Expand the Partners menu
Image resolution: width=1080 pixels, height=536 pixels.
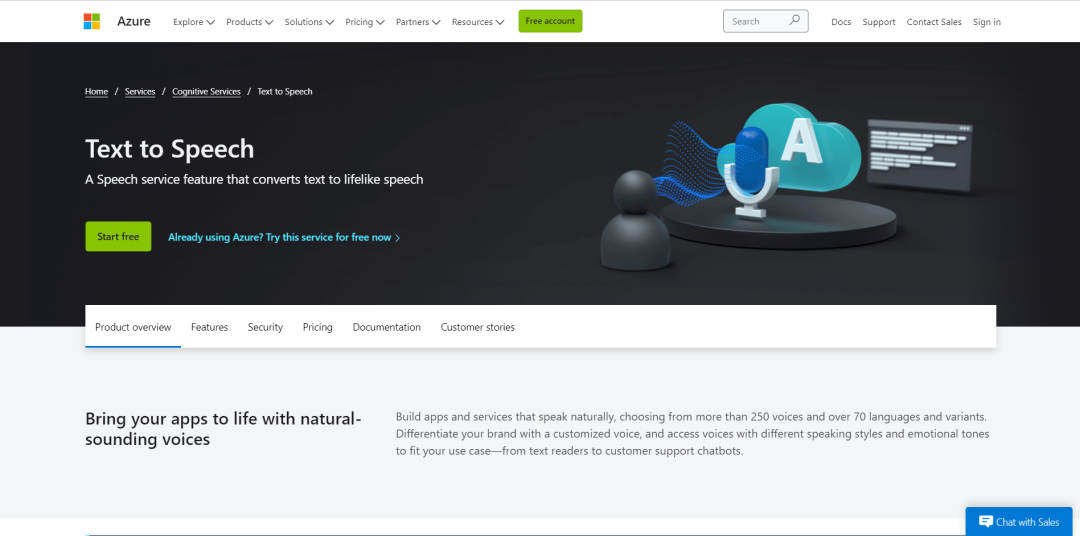click(417, 22)
